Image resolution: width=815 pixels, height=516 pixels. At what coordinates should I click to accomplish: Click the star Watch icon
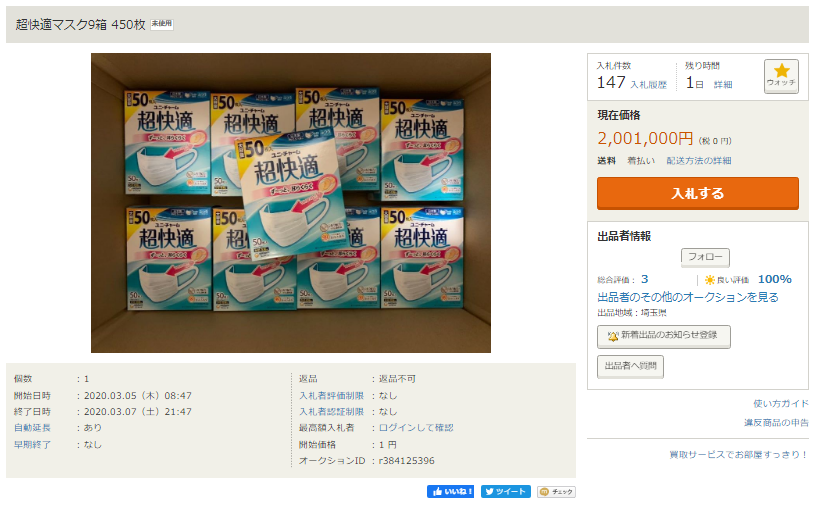pos(781,75)
